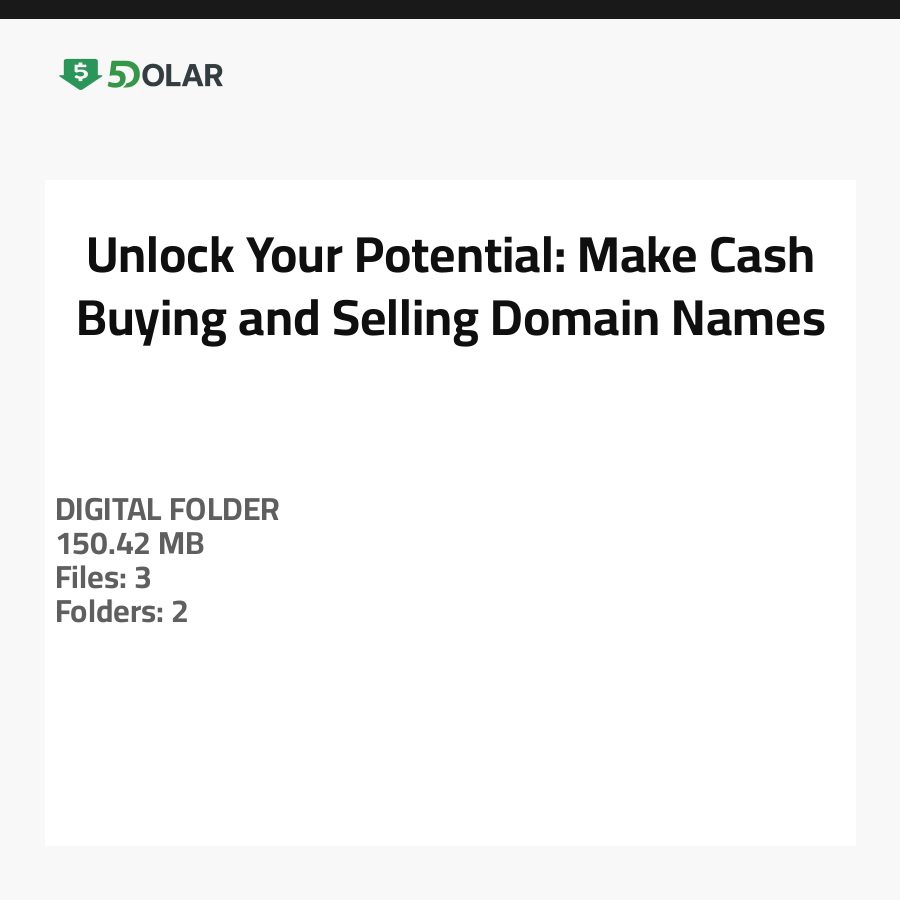This screenshot has height=900, width=900.
Task: Click the 150.42 MB size text
Action: [x=130, y=544]
